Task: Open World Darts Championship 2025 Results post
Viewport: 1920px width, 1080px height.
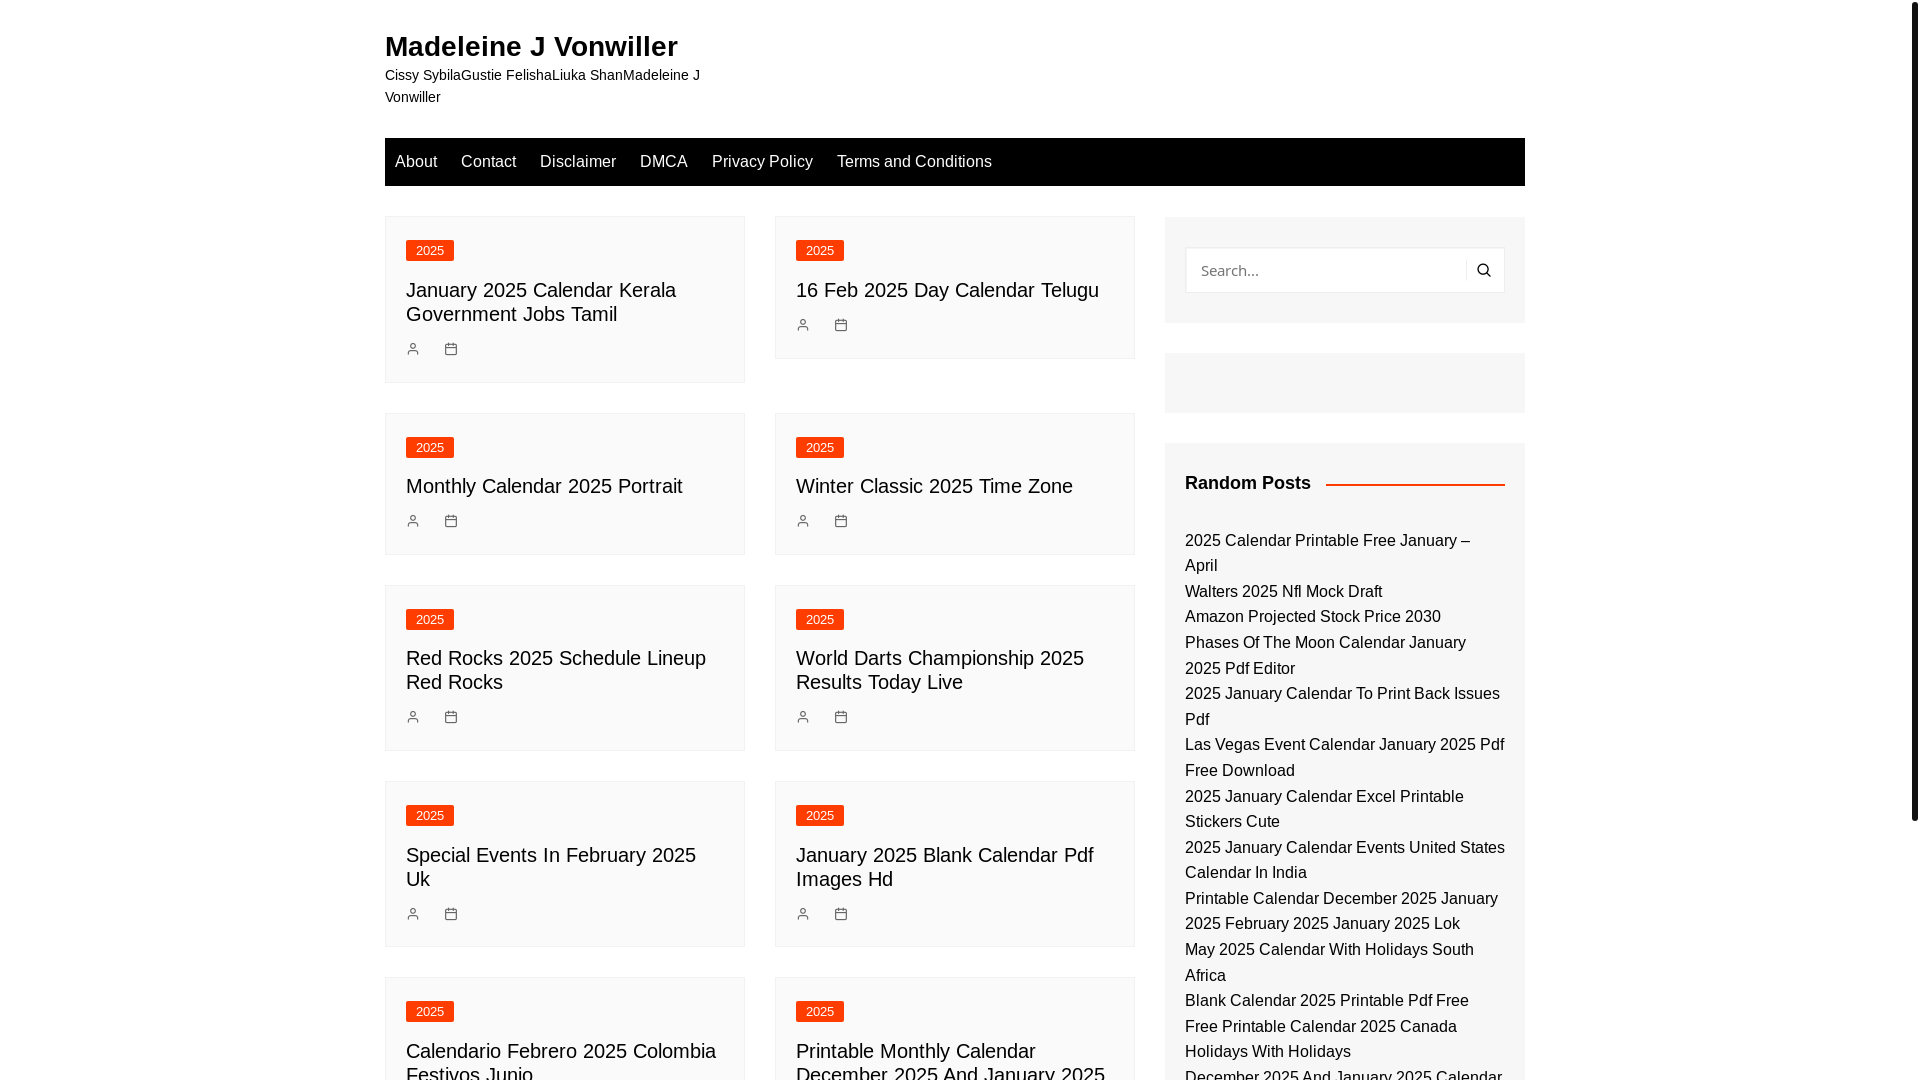Action: click(940, 670)
